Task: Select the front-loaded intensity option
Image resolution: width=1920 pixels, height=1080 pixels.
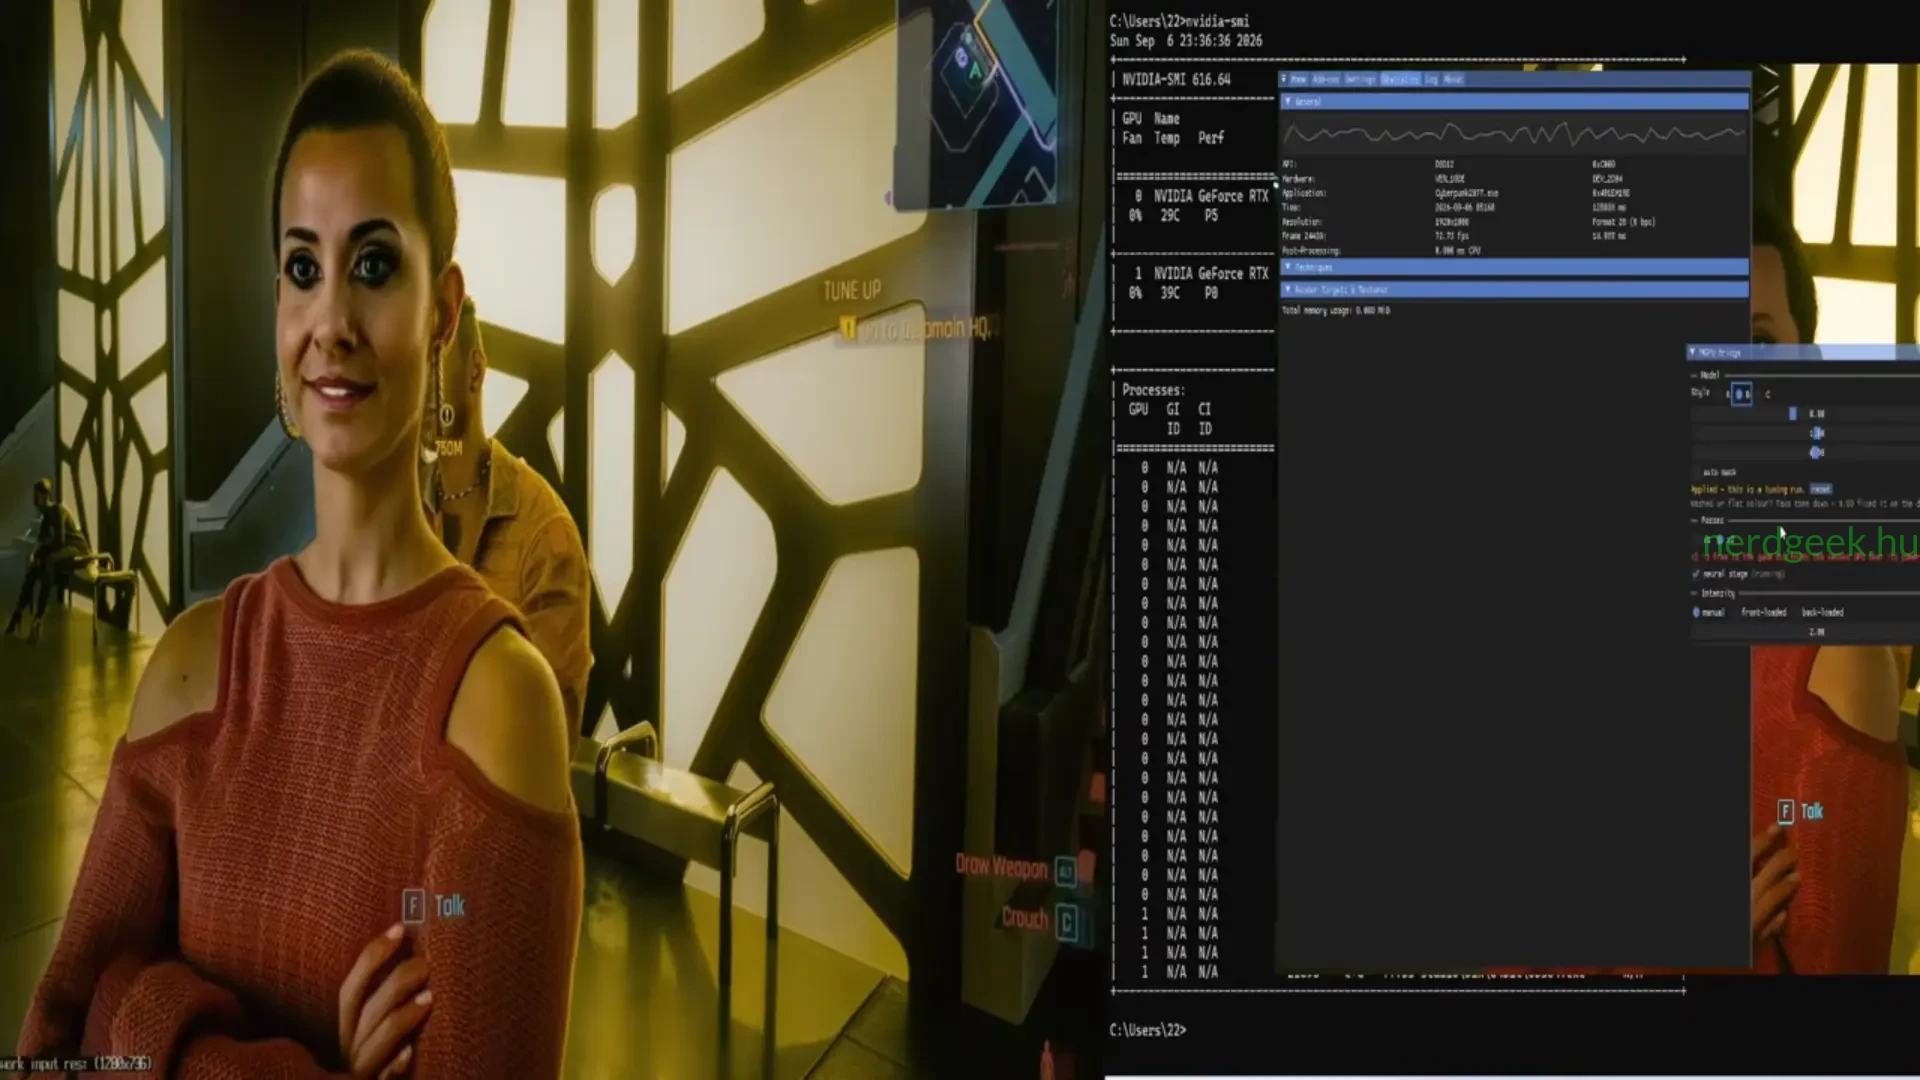Action: pos(1763,612)
